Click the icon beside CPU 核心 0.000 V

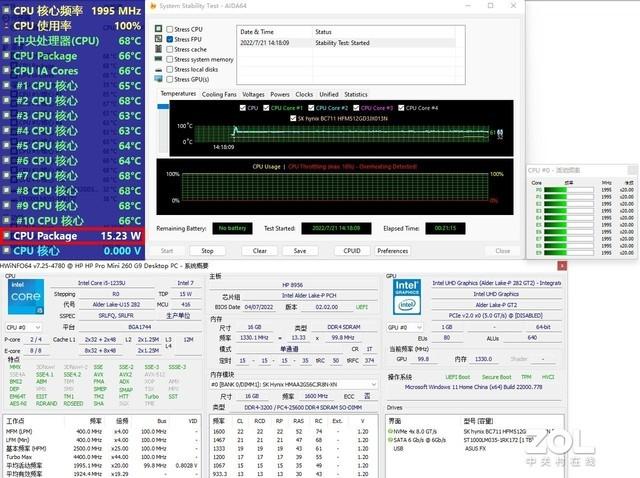pyautogui.click(x=6, y=250)
